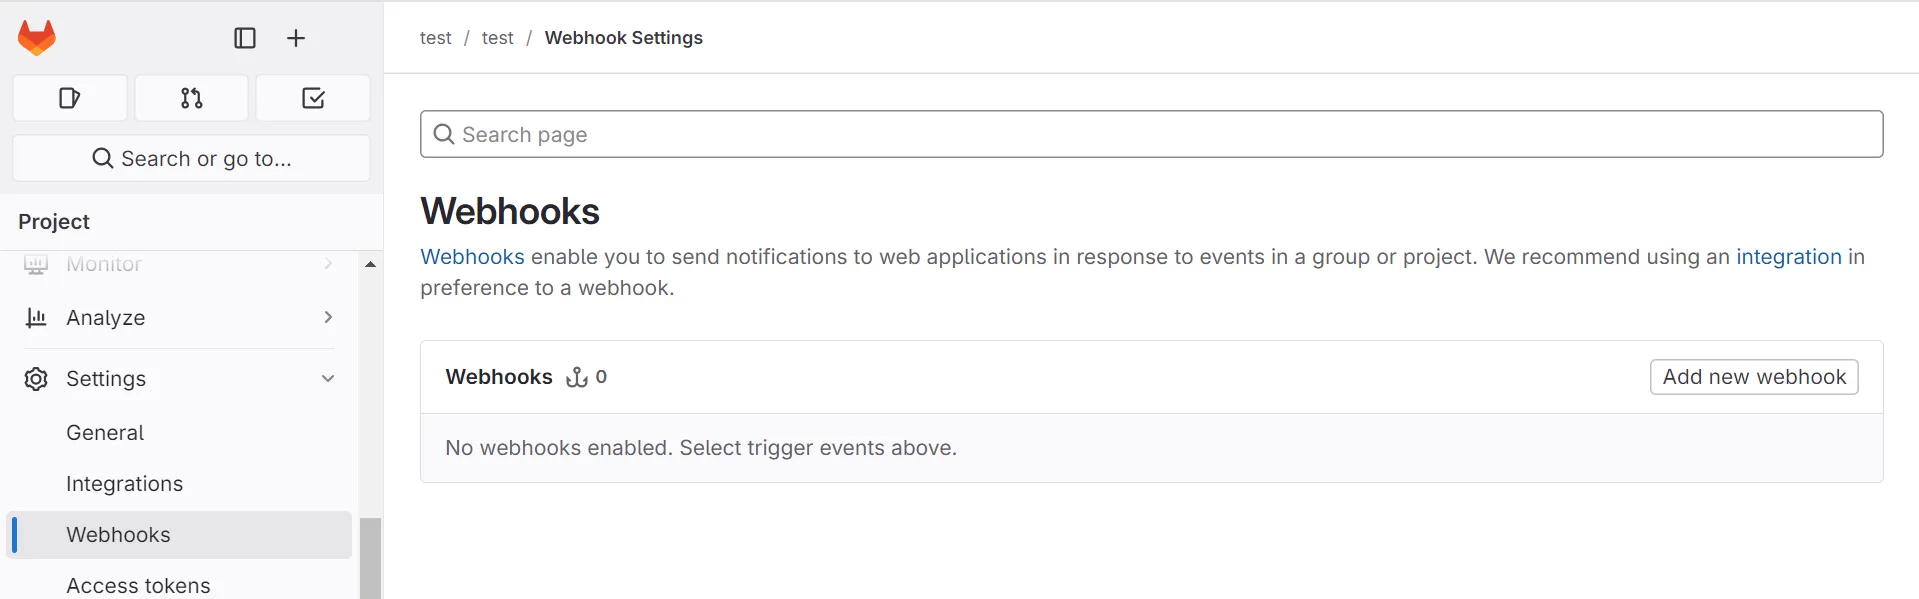
Task: Switch to the Integrations settings page
Action: pos(124,483)
